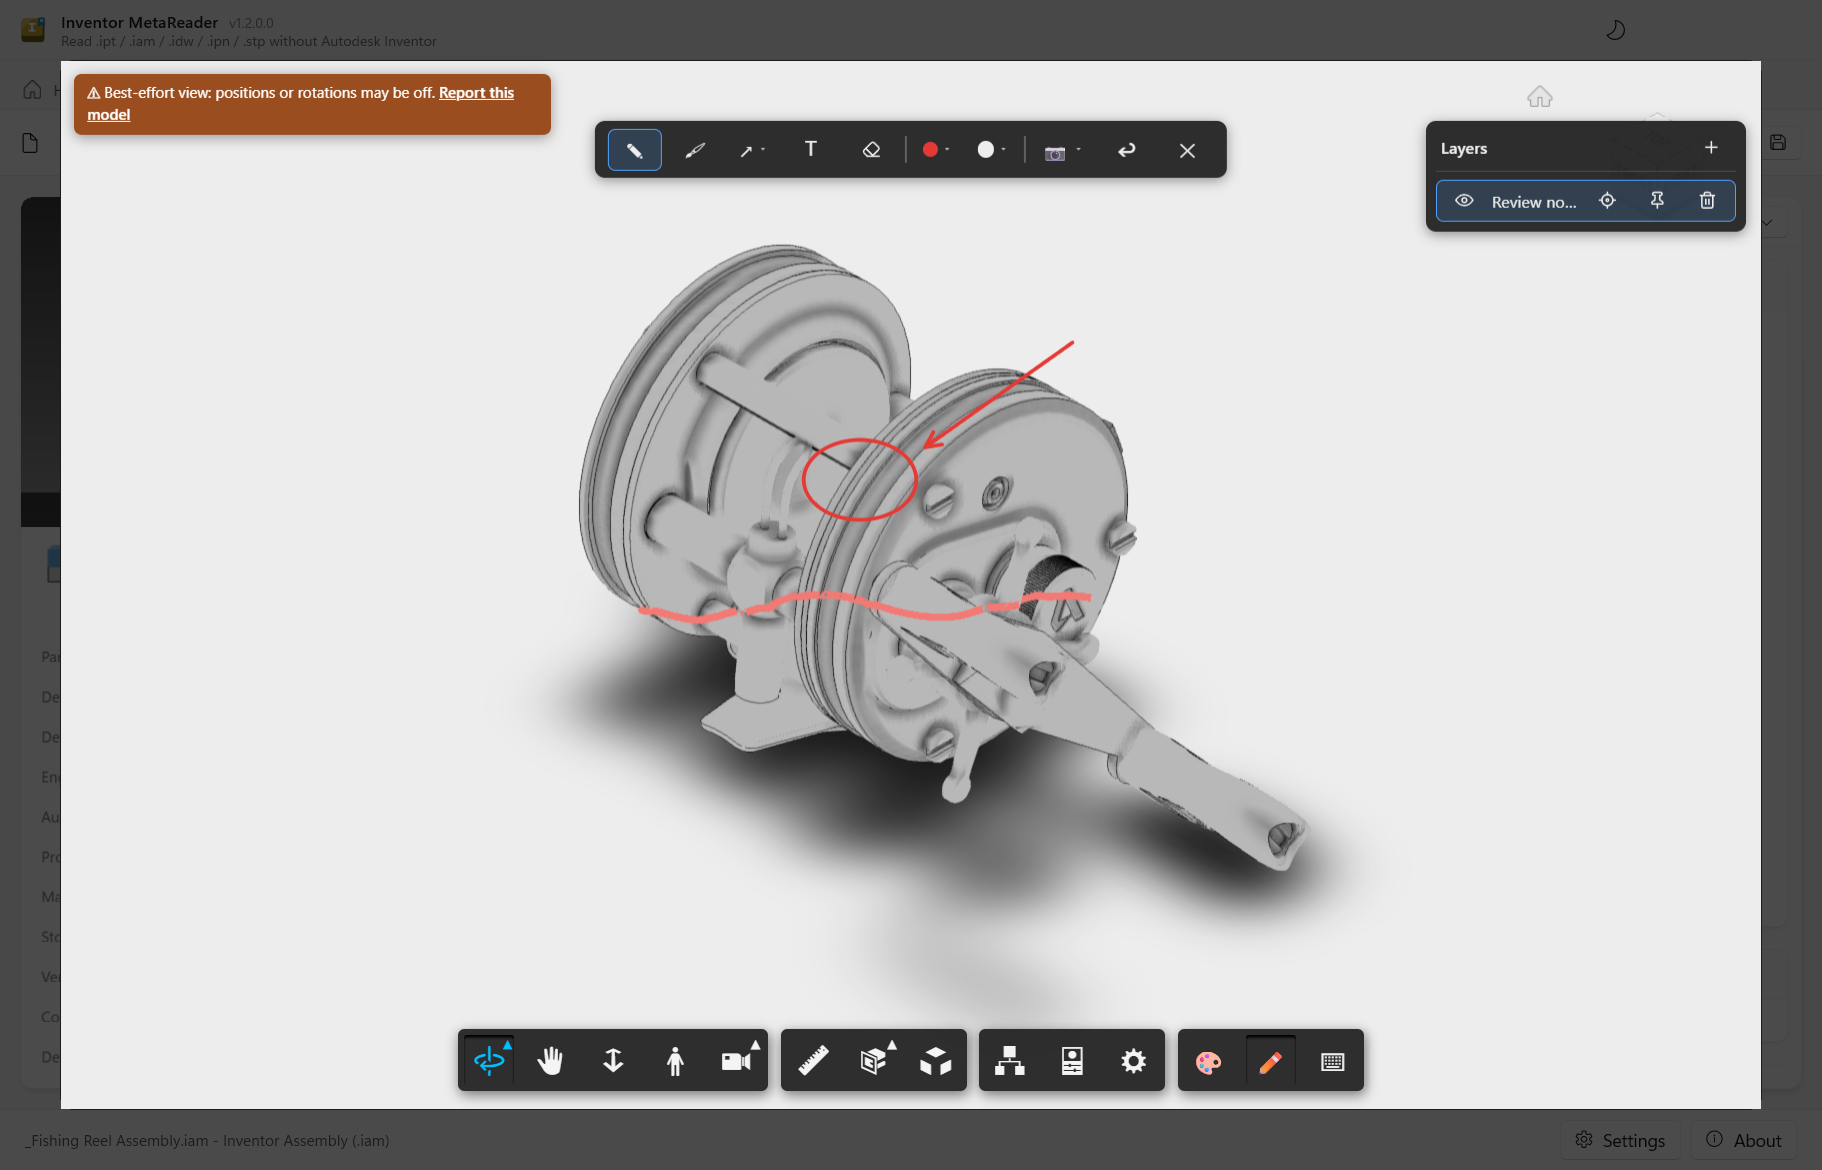Viewport: 1822px width, 1170px height.
Task: Expand the arrow tool shape options
Action: click(x=763, y=150)
